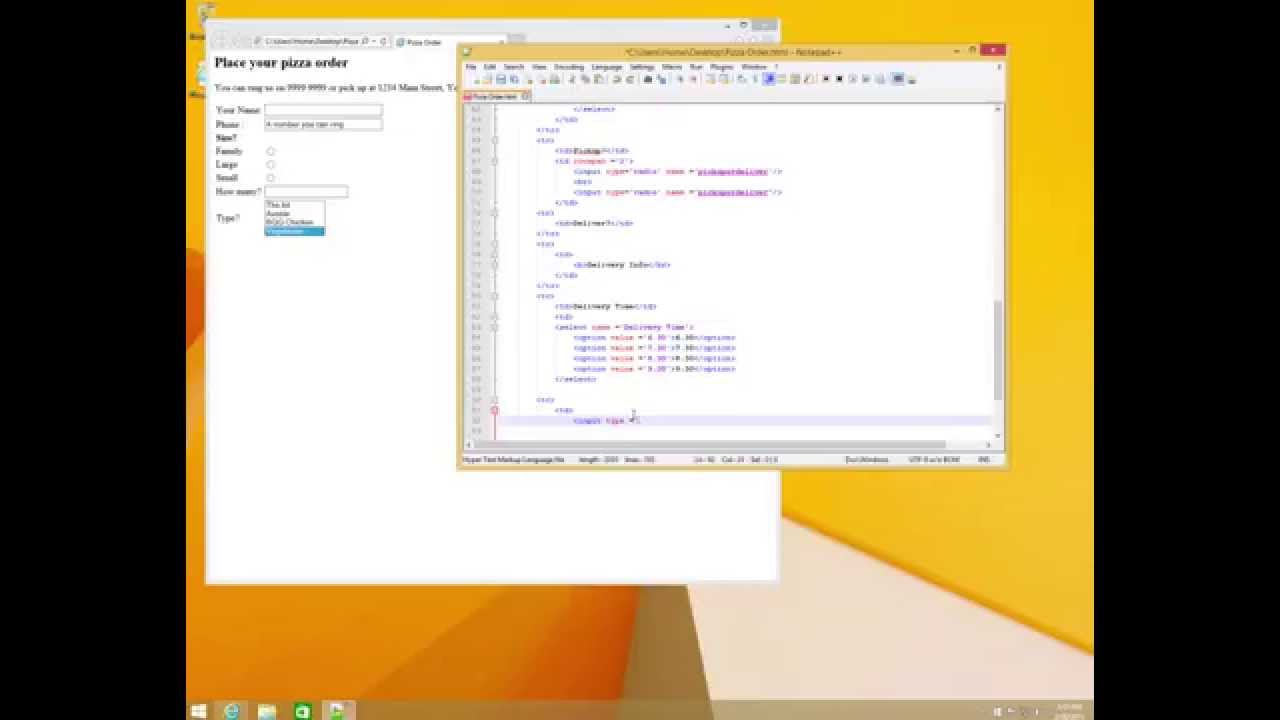
Task: Click the Synchronize Horizontal Scrolling icon
Action: (725, 79)
